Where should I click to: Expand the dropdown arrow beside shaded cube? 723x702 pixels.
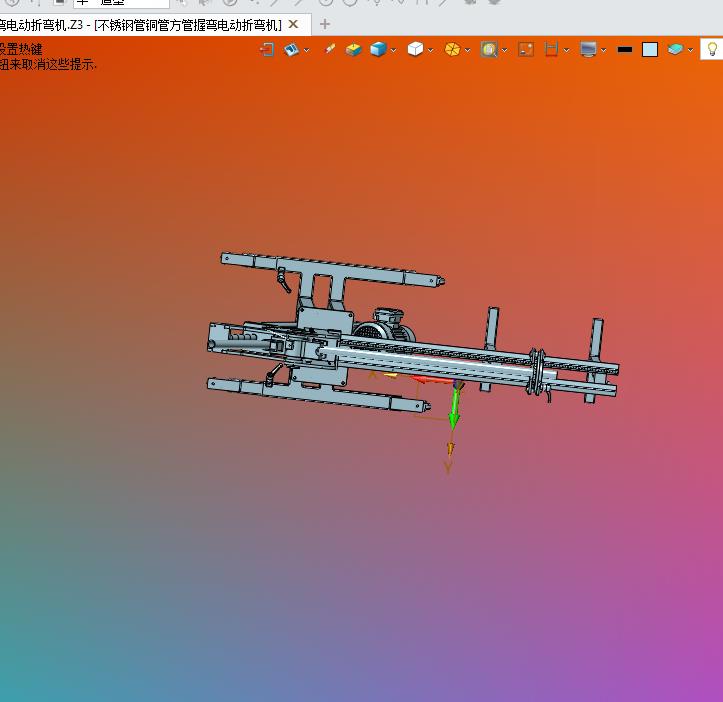pos(394,50)
